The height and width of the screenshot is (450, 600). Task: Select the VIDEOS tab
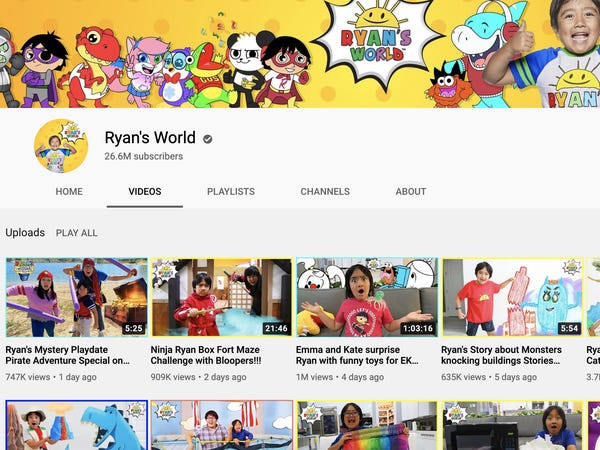point(145,191)
